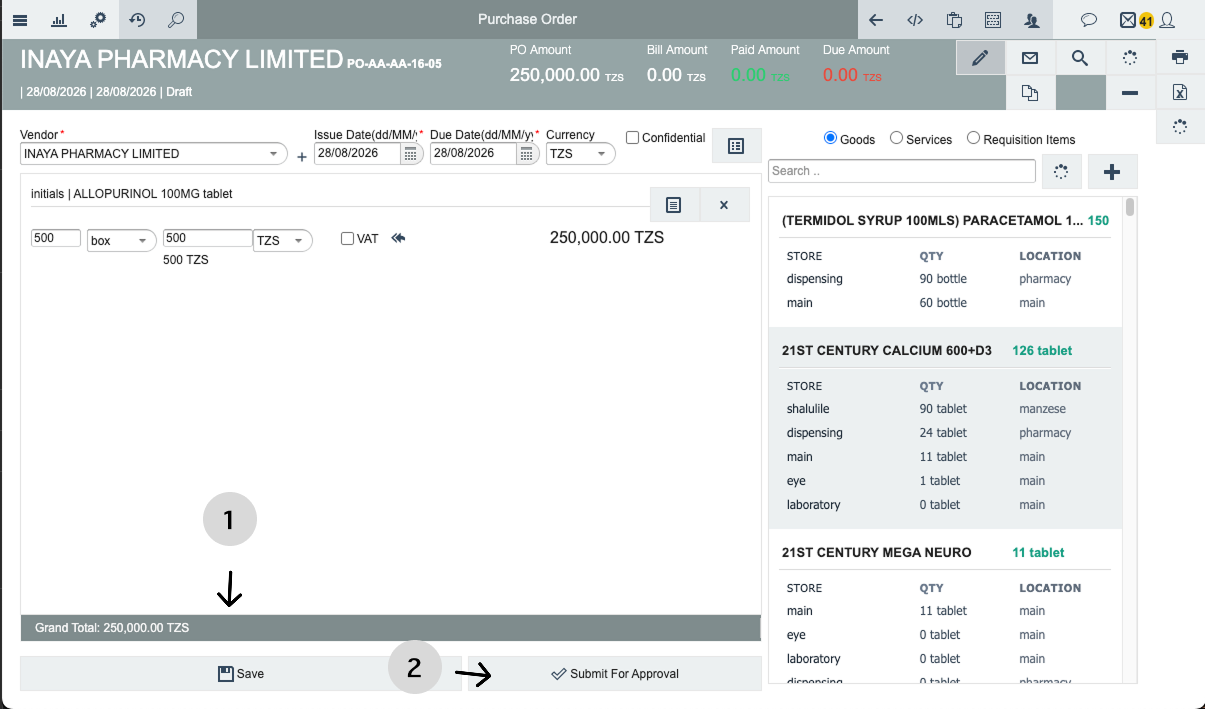This screenshot has width=1205, height=709.
Task: Open the Vendor dropdown
Action: (153, 154)
